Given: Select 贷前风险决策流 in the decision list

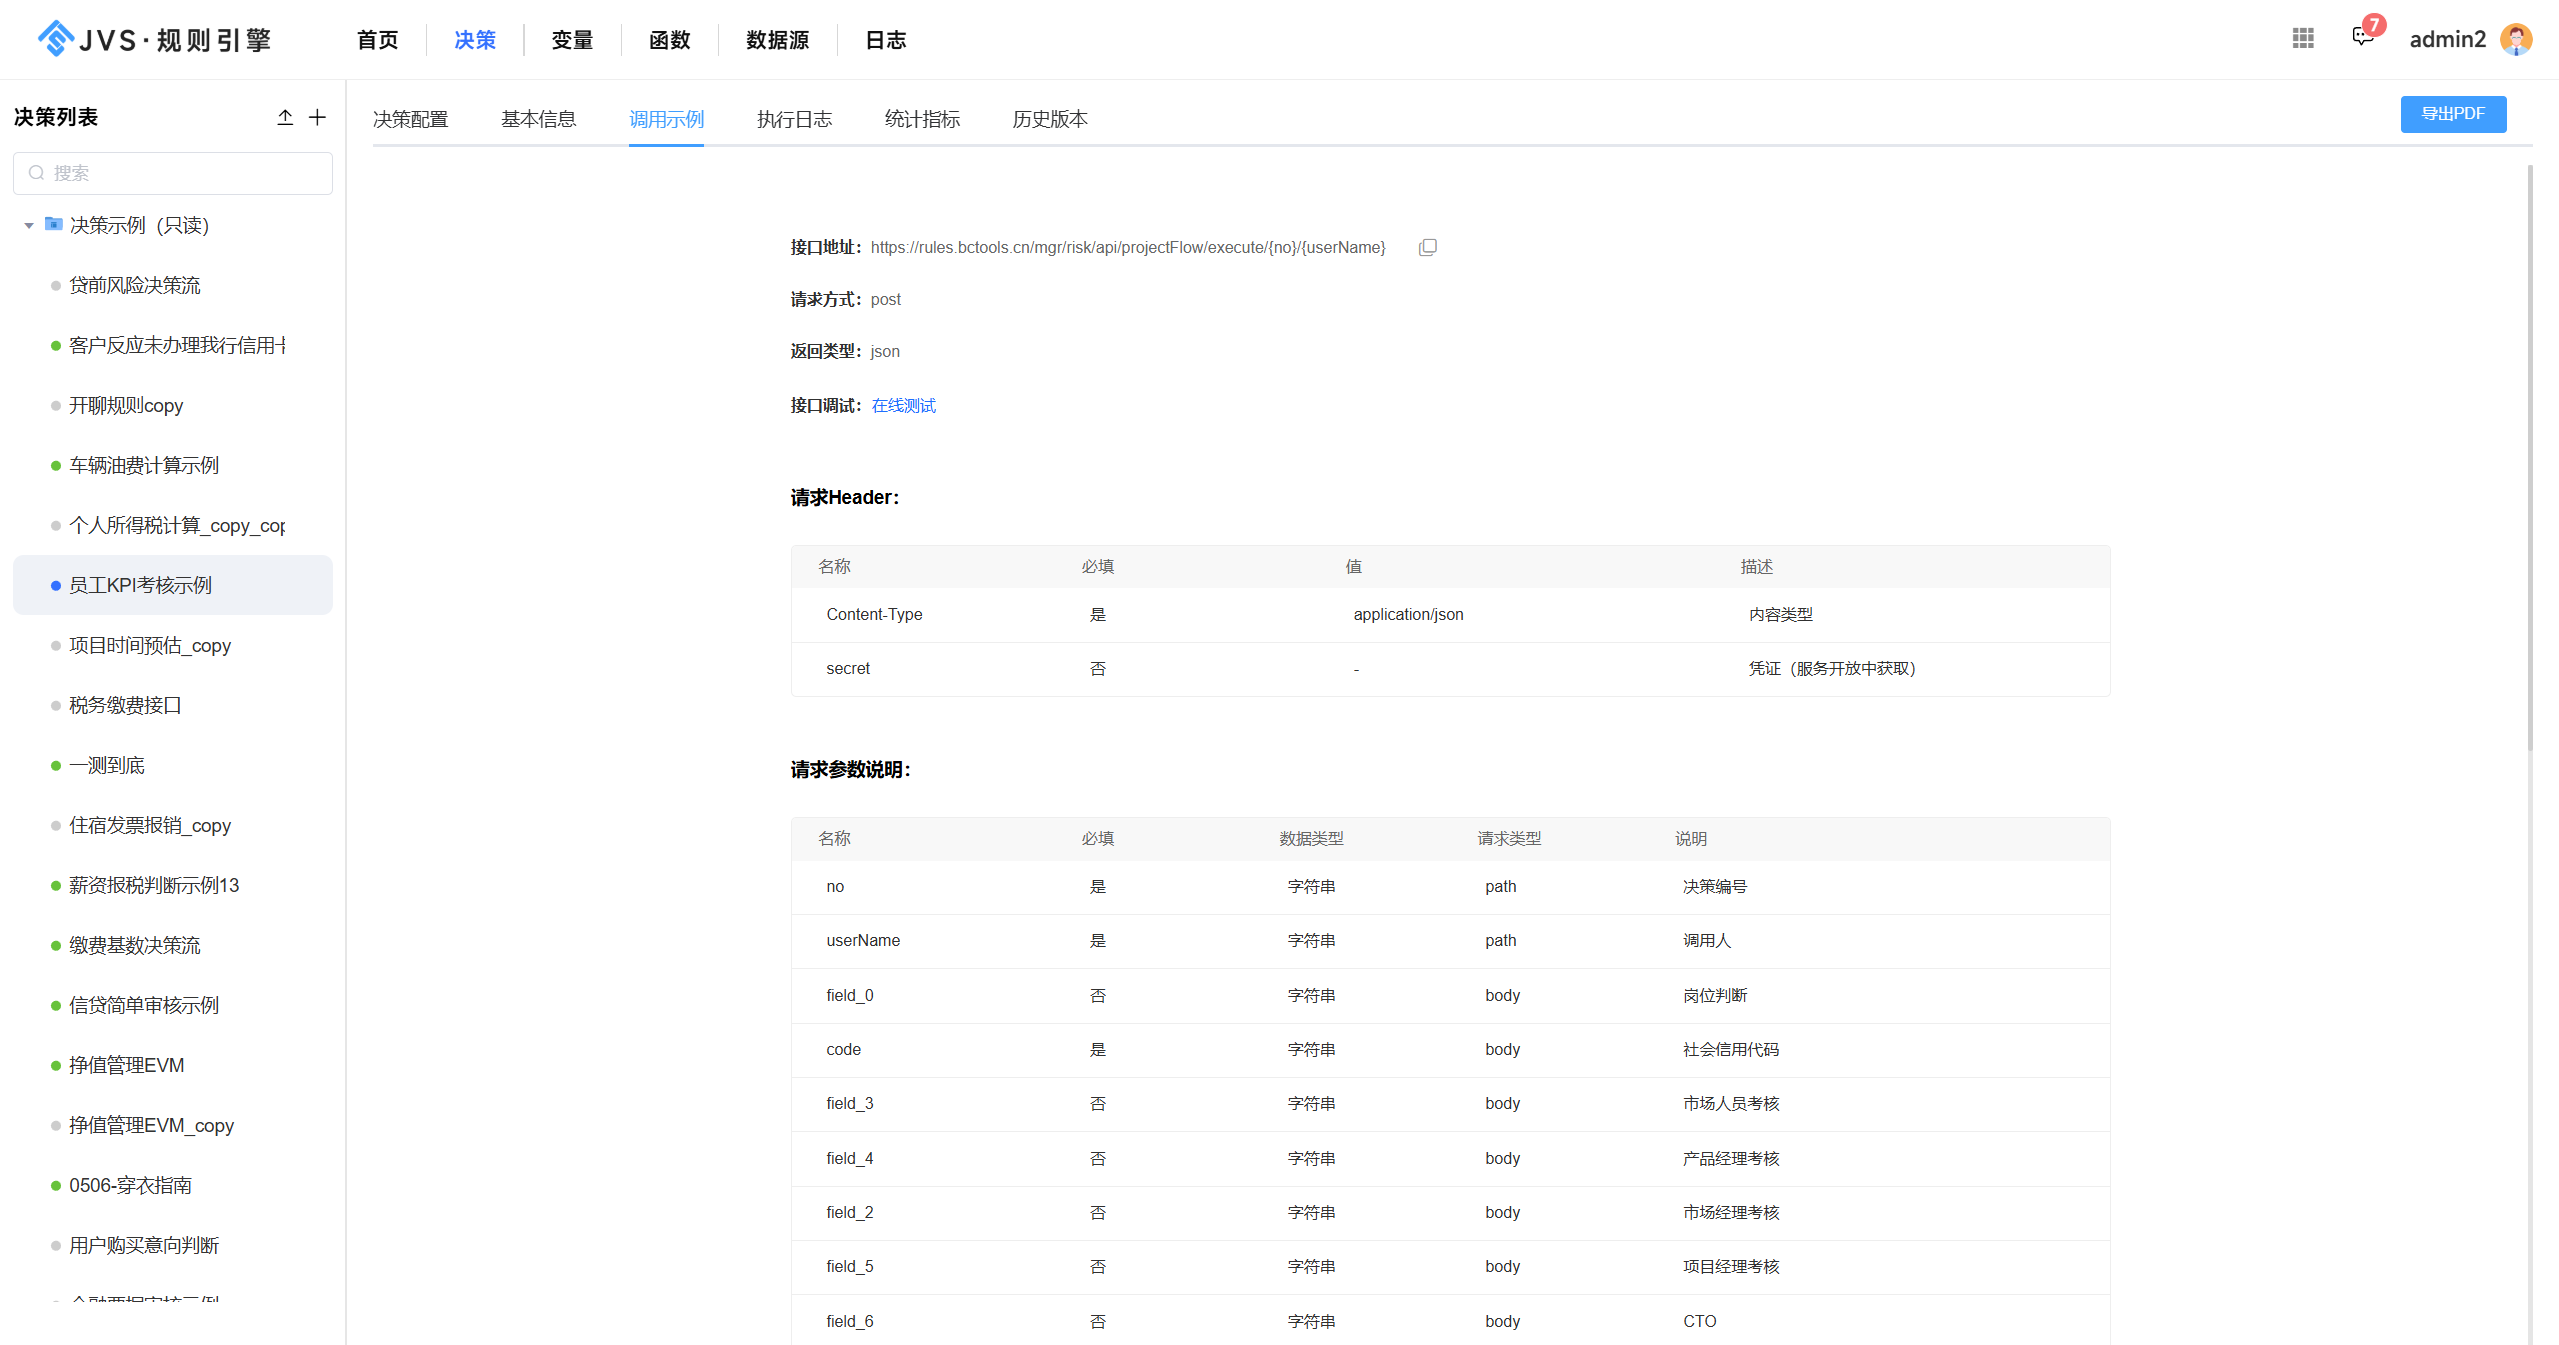Looking at the screenshot, I should pos(135,285).
